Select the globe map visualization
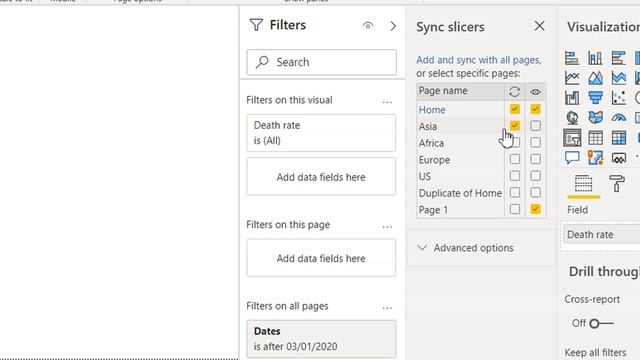This screenshot has width=640, height=360. coord(572,118)
